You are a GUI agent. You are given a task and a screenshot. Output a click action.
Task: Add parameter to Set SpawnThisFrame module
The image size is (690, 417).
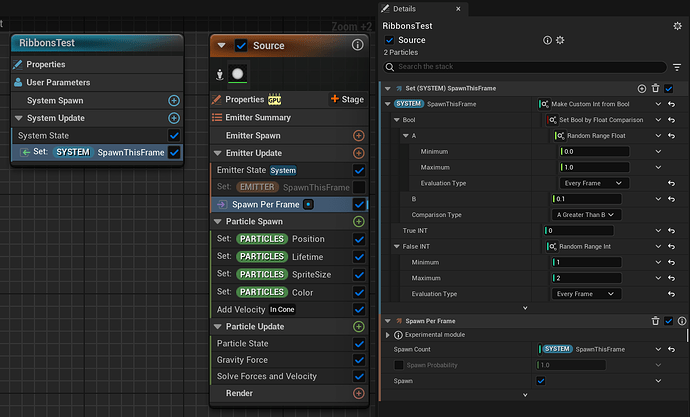(642, 89)
